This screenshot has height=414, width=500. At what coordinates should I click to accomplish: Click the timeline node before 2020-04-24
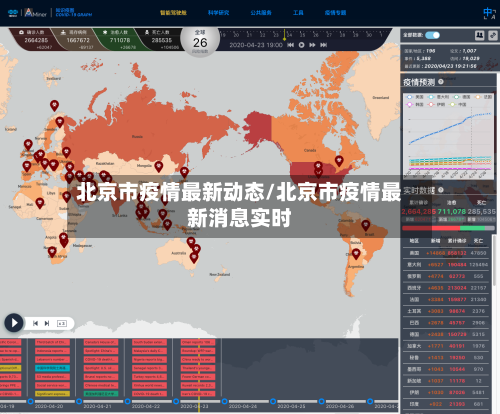pyautogui.click(x=225, y=401)
